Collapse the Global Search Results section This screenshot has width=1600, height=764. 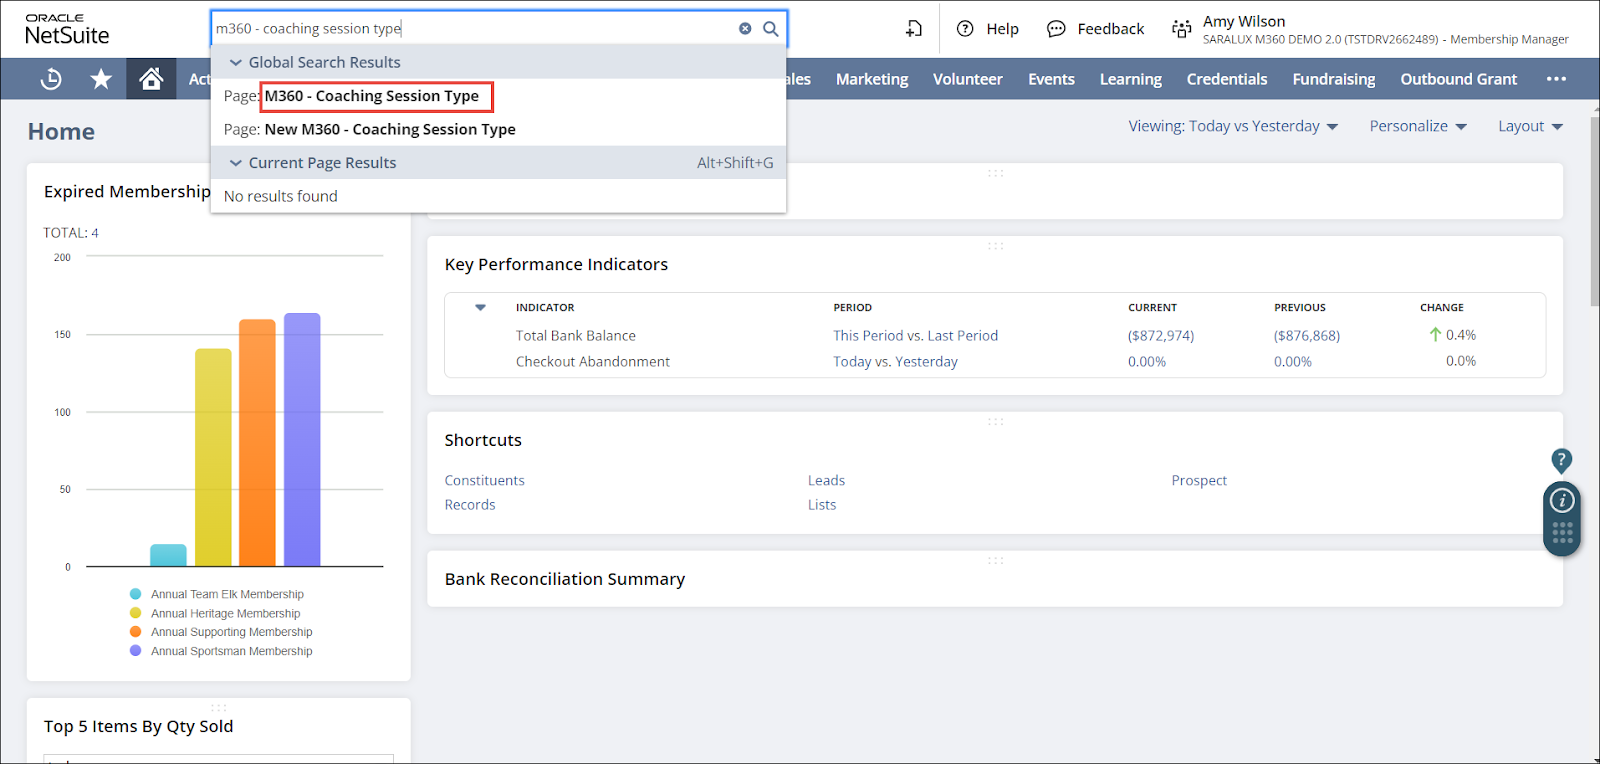coord(236,63)
